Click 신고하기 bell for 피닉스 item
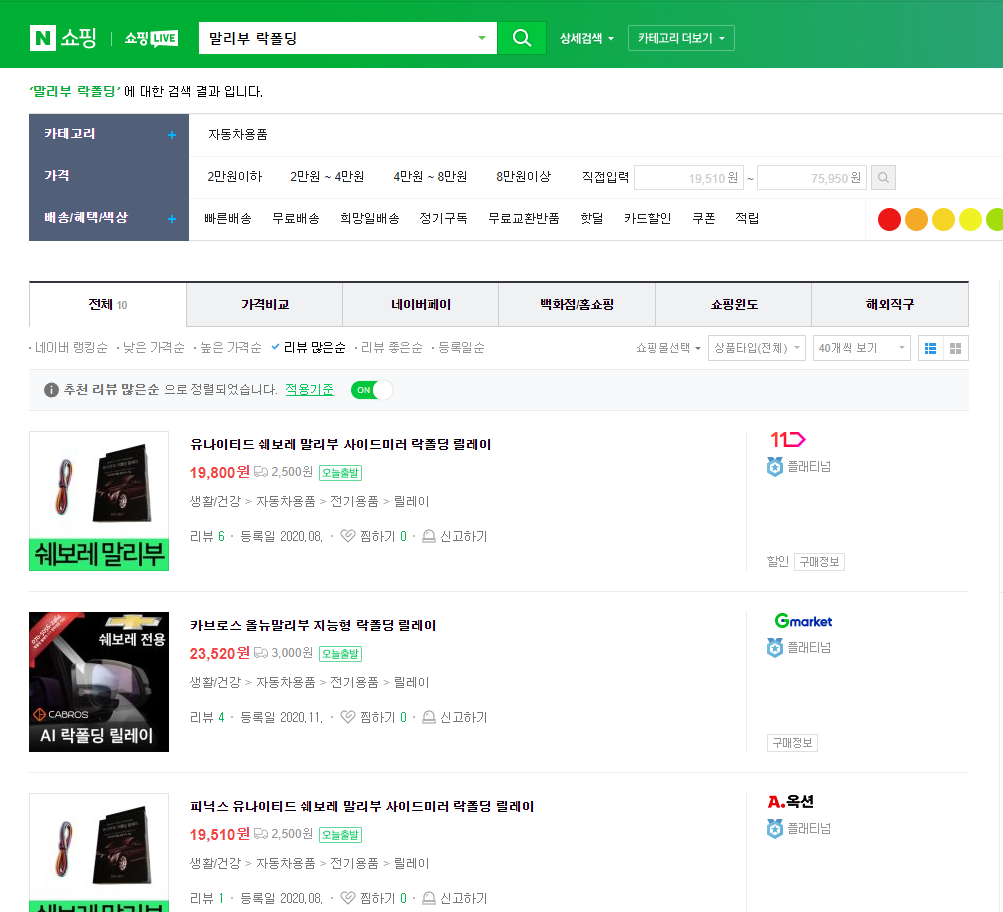Screen dimensions: 1003x912 [429, 898]
